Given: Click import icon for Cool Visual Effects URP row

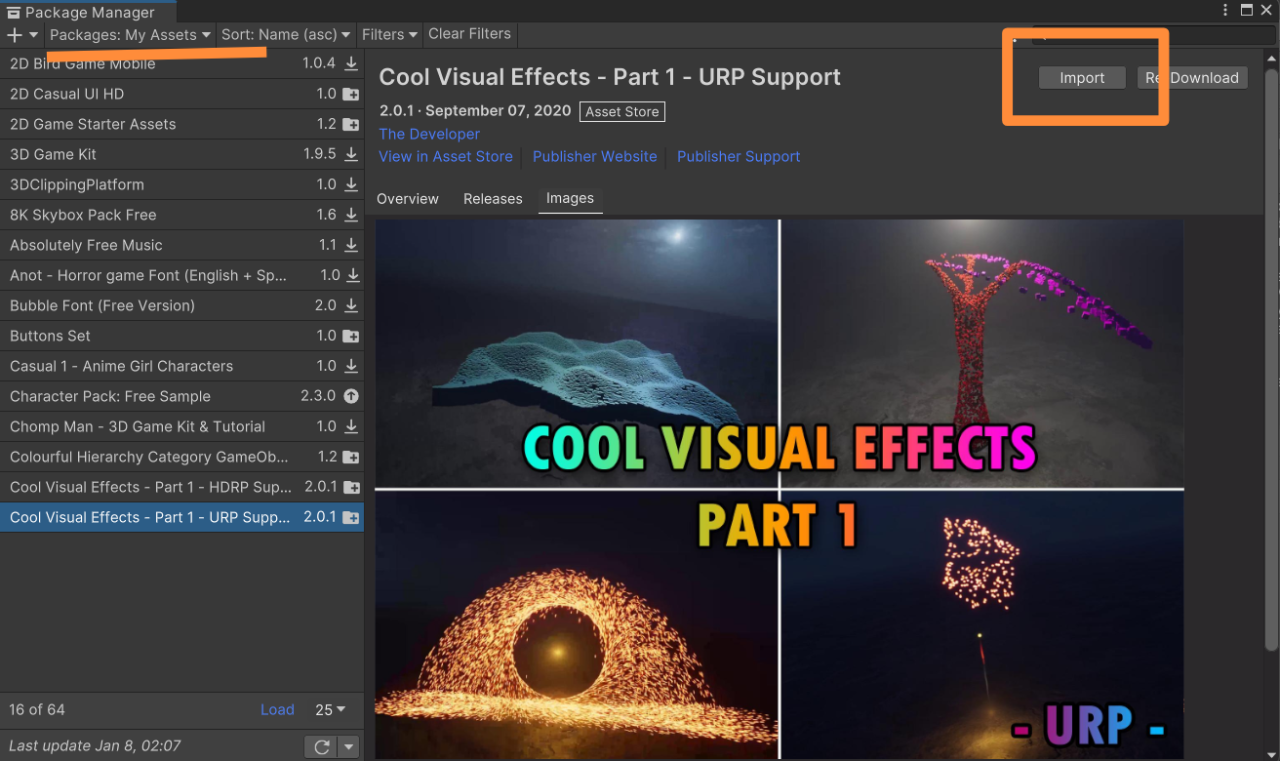Looking at the screenshot, I should tap(351, 517).
